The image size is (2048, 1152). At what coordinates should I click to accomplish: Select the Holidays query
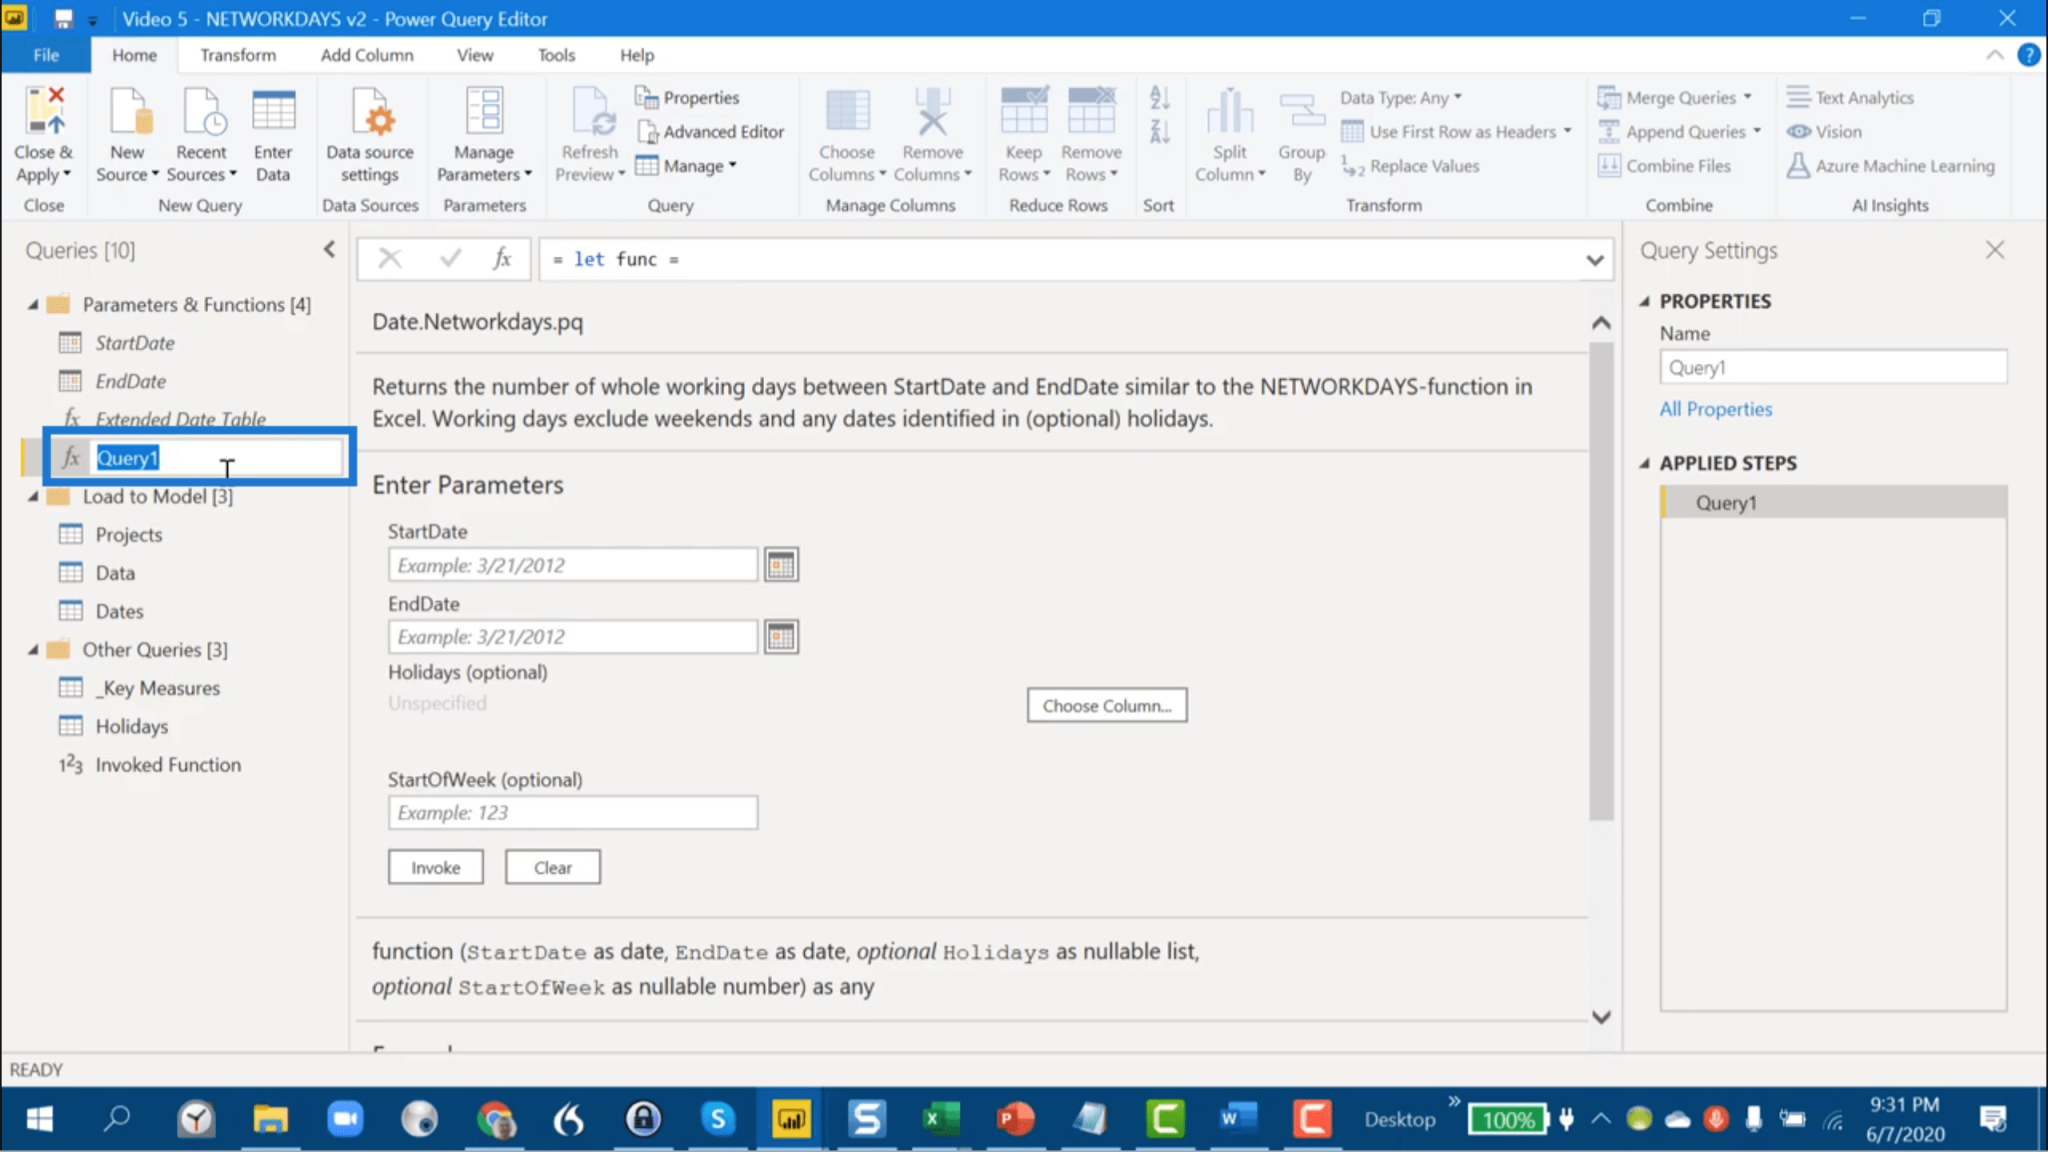132,727
